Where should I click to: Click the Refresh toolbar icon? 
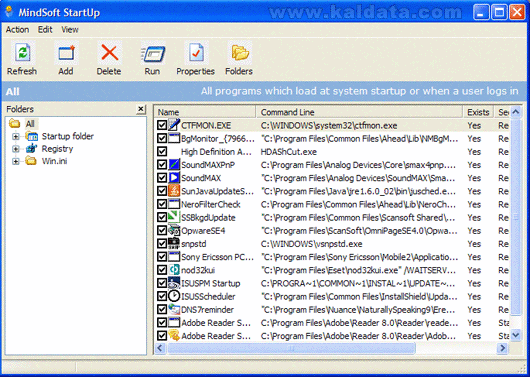(x=22, y=53)
